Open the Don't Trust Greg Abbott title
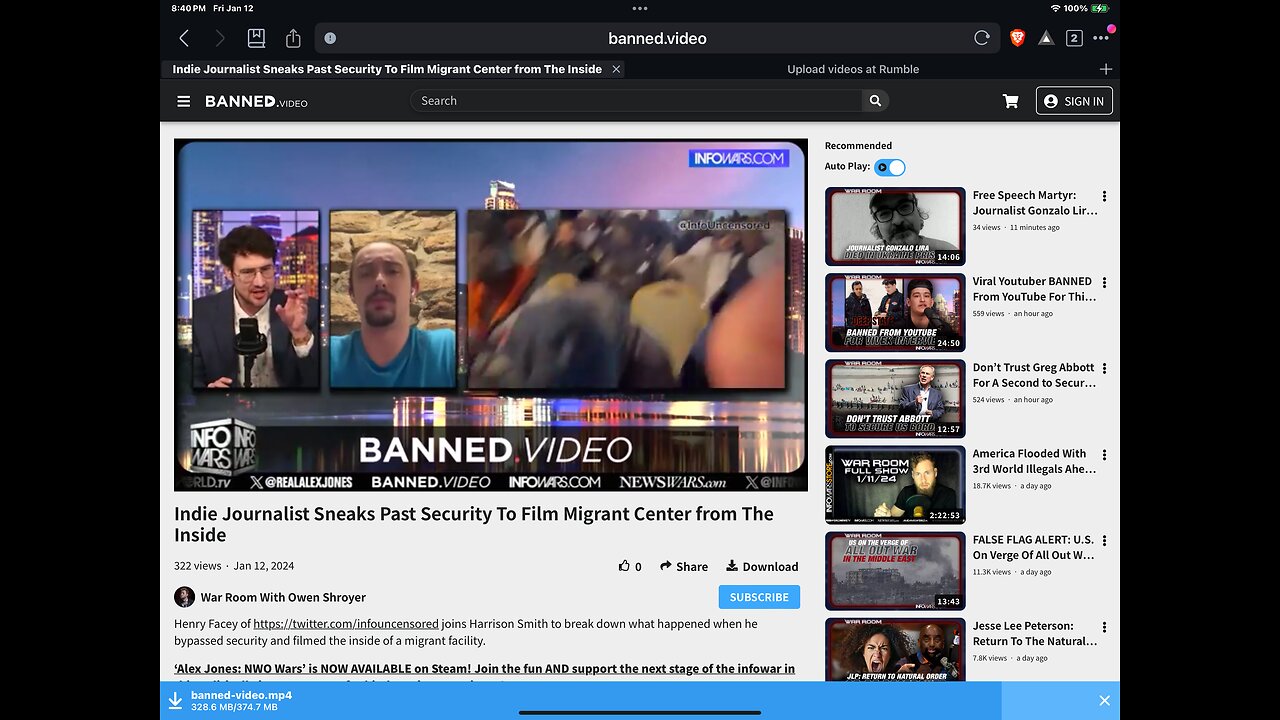 (x=1034, y=375)
